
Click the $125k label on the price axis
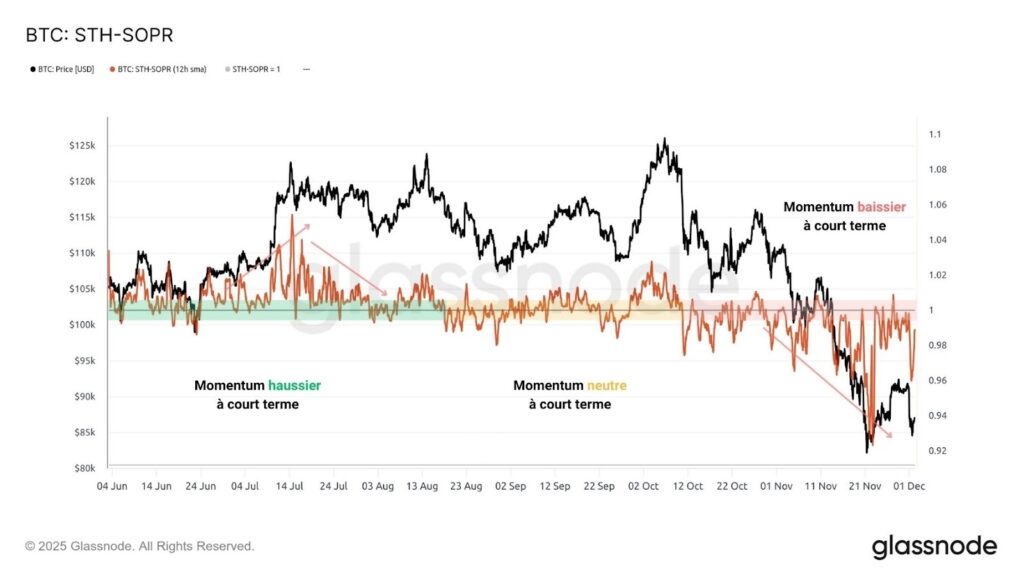[x=82, y=146]
